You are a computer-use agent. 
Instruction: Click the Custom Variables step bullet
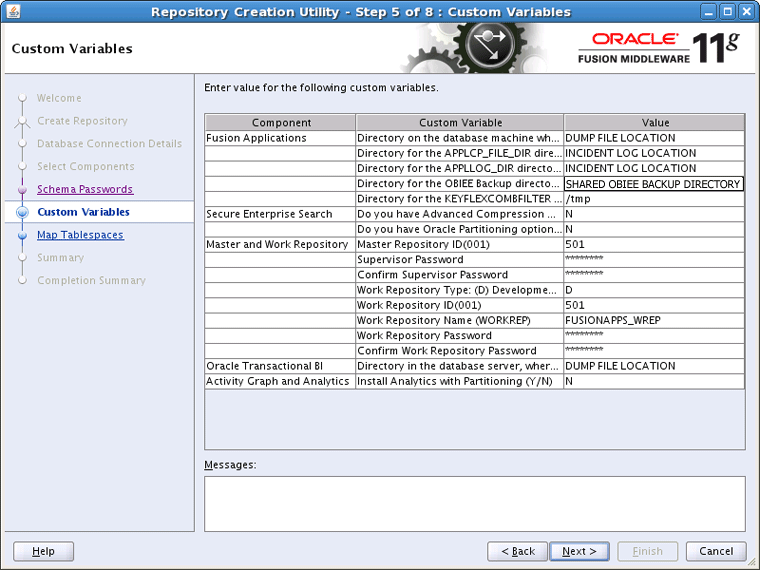(x=22, y=212)
